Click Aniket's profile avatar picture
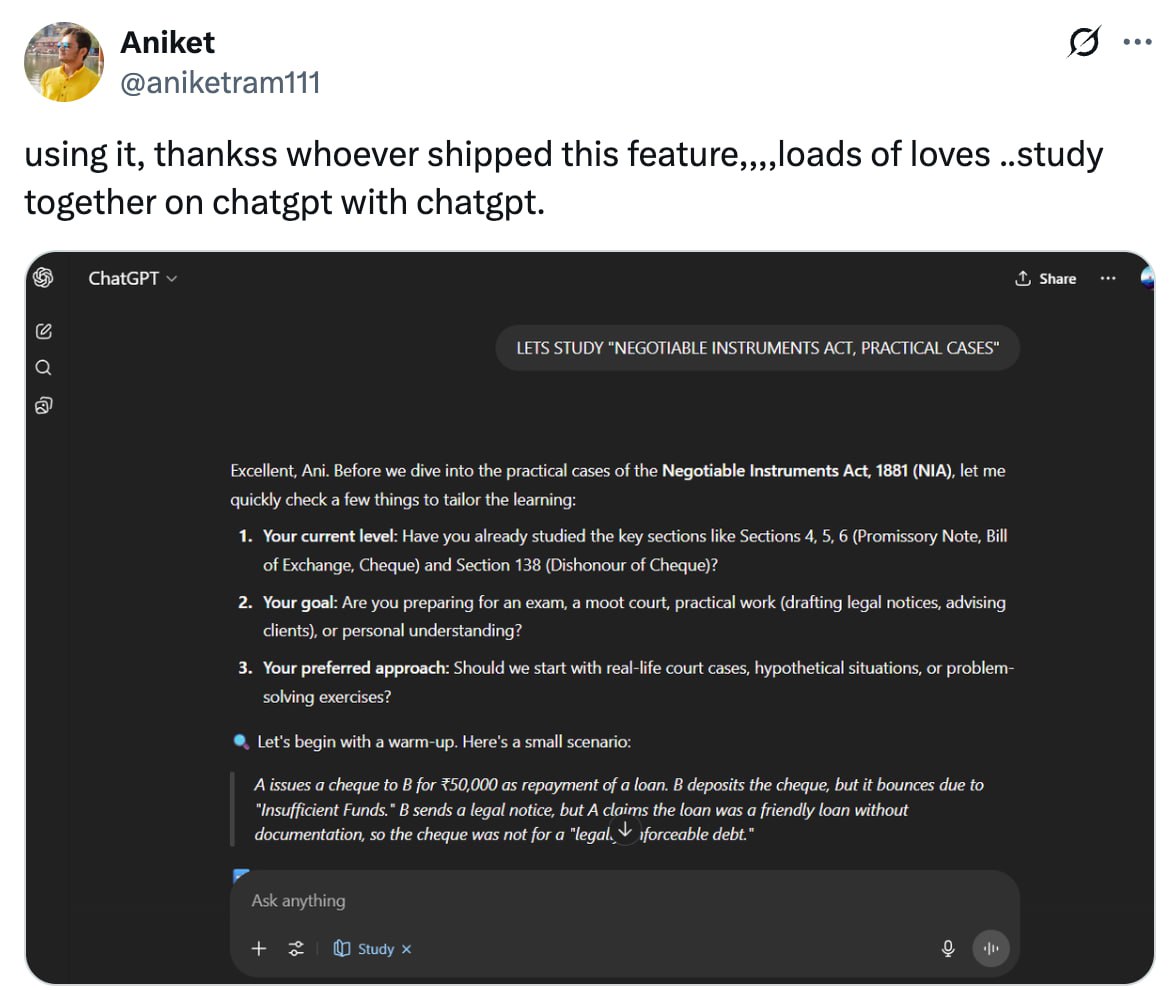Viewport: 1176px width, 990px height. [x=64, y=62]
